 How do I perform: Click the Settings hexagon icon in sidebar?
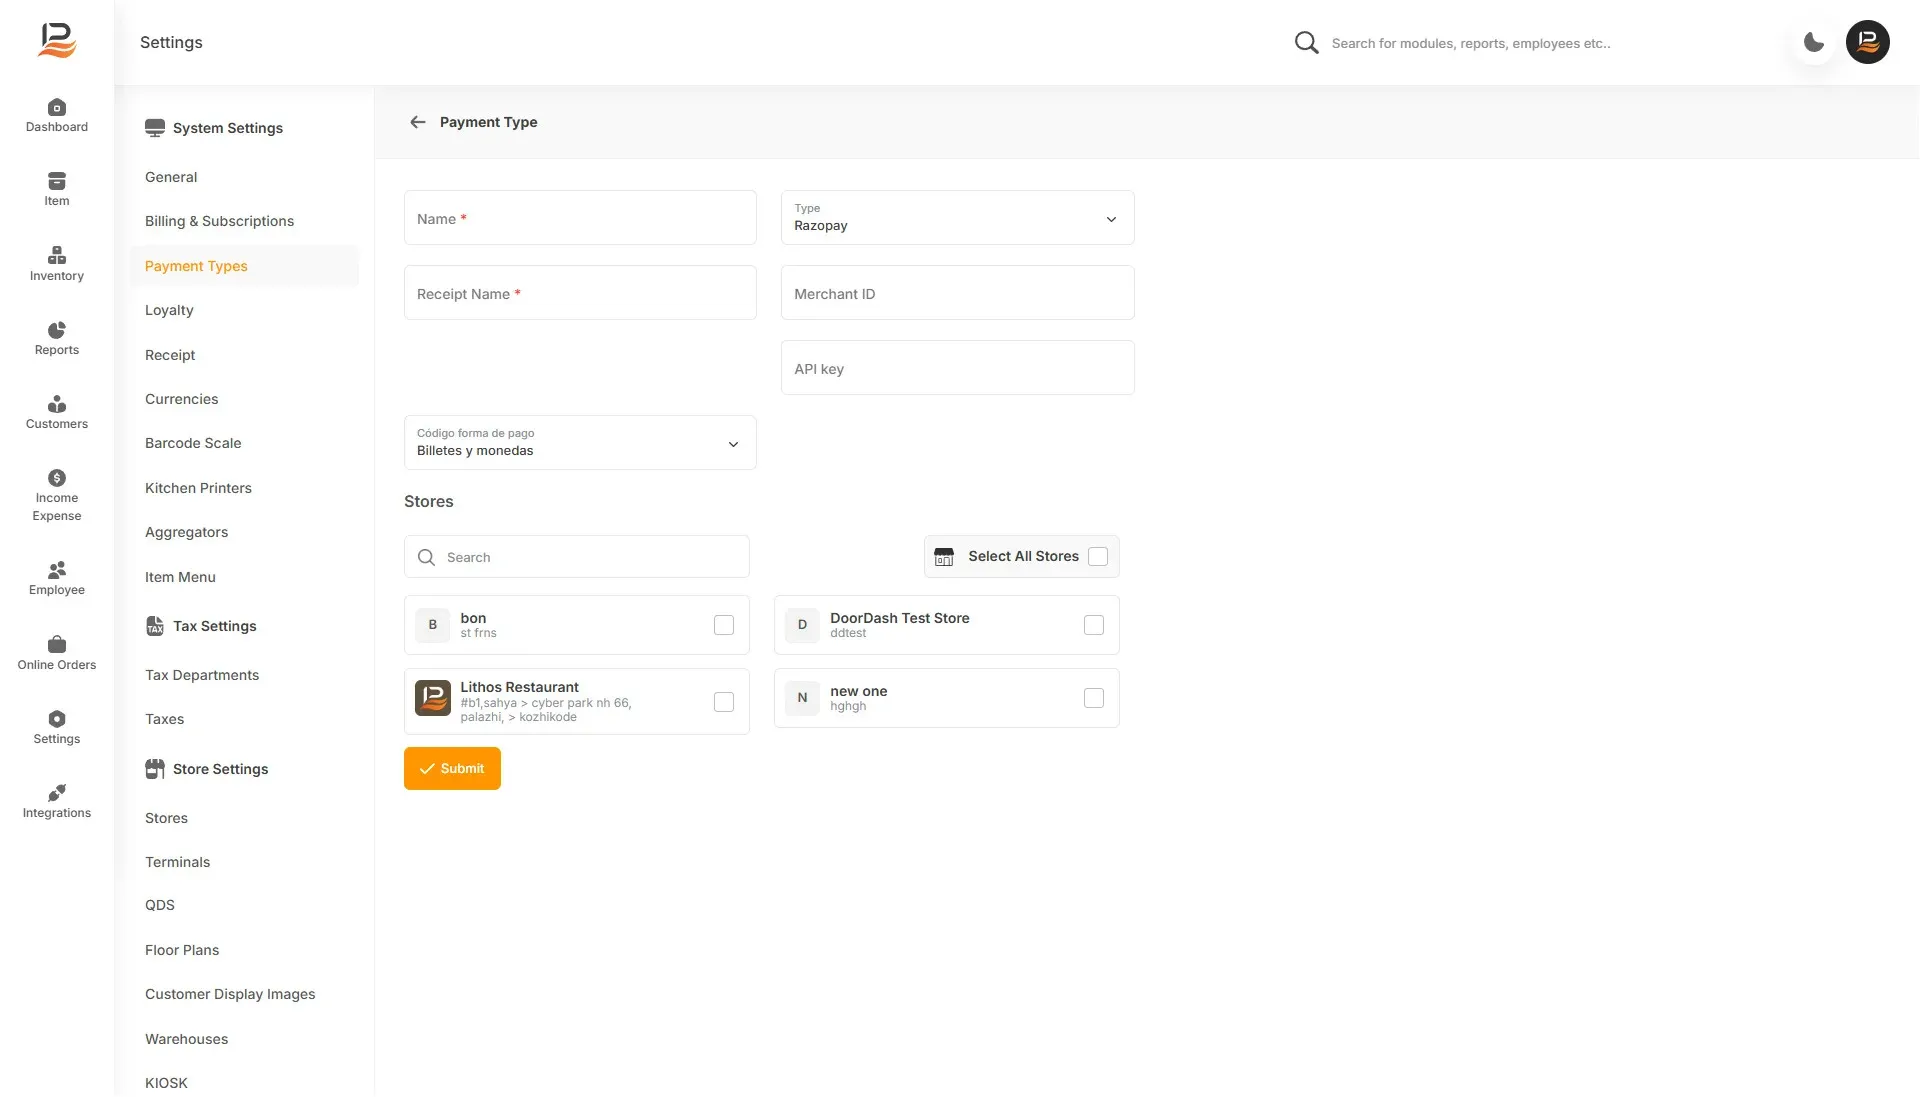tap(57, 719)
